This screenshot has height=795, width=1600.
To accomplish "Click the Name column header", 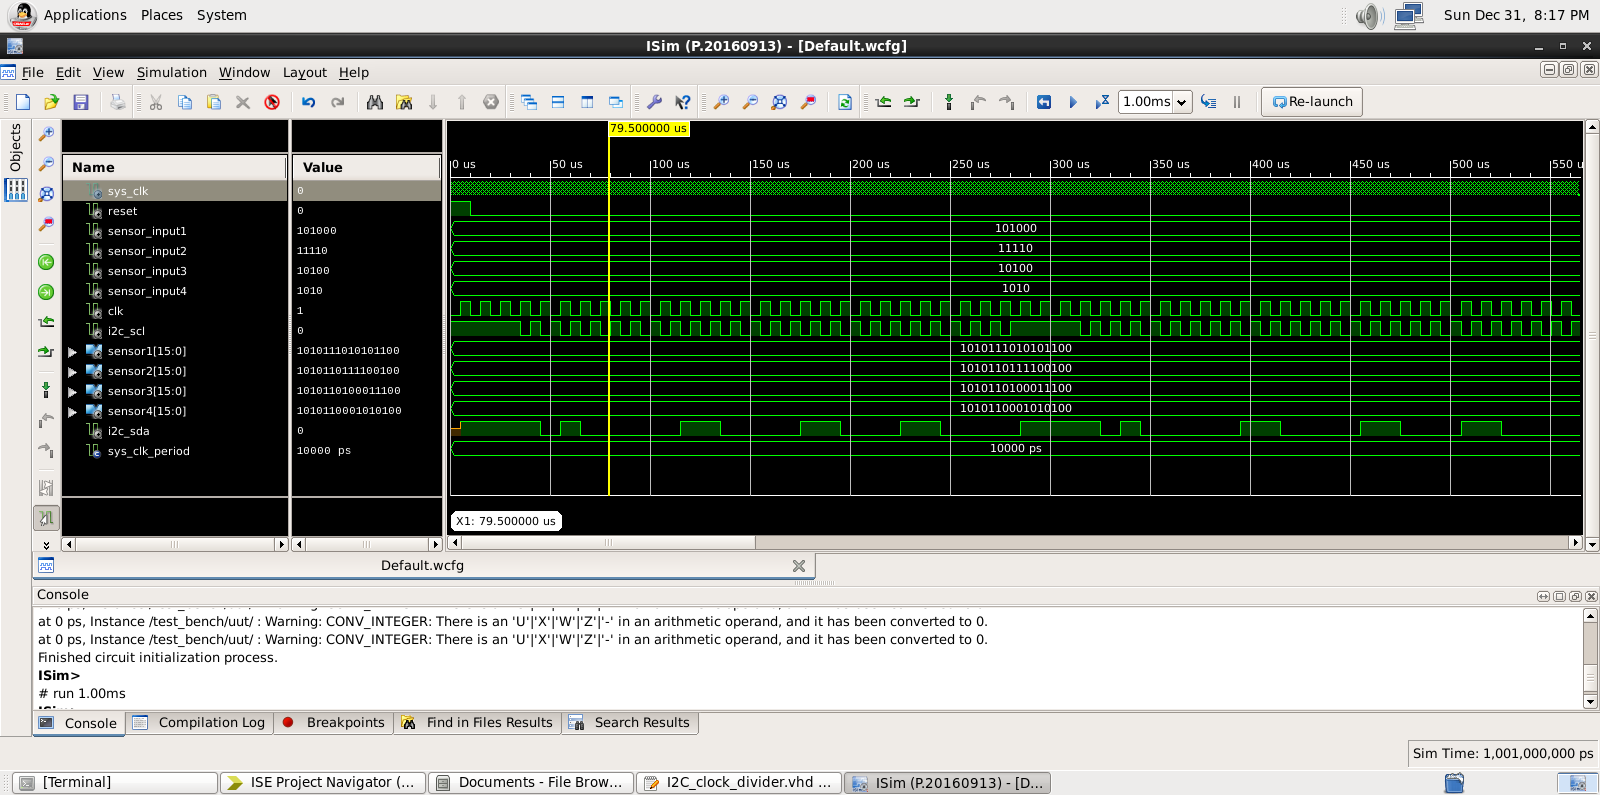I will point(175,167).
